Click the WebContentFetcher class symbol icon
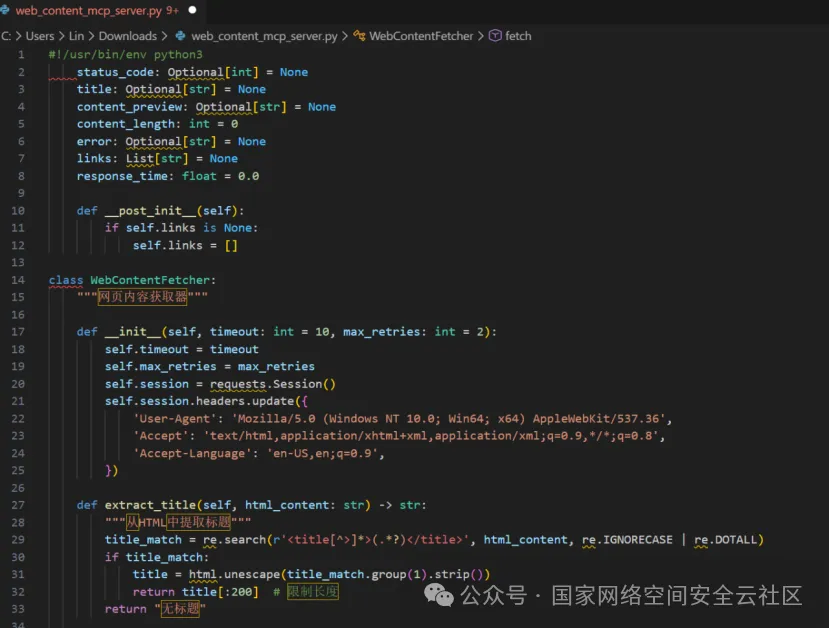 tap(359, 36)
